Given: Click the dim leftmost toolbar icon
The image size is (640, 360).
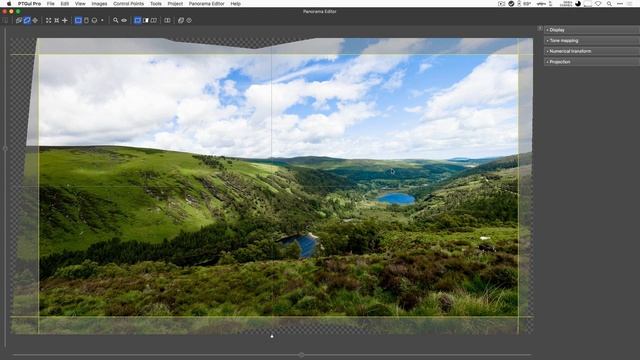Looking at the screenshot, I should (x=5, y=20).
